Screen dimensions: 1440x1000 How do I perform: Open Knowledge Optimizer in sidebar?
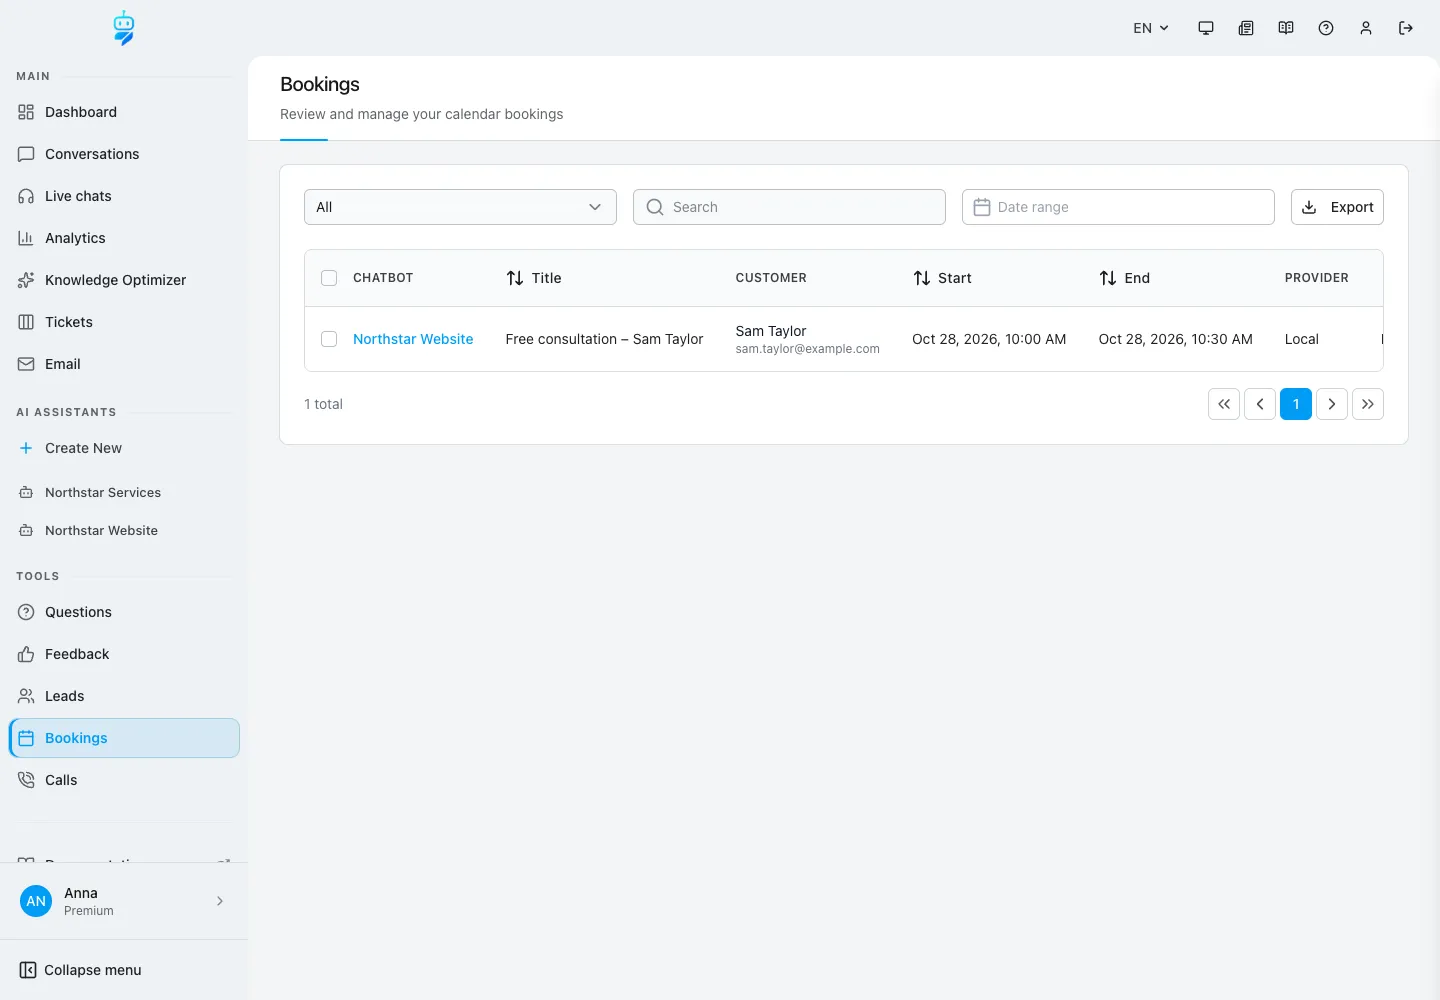[124, 280]
